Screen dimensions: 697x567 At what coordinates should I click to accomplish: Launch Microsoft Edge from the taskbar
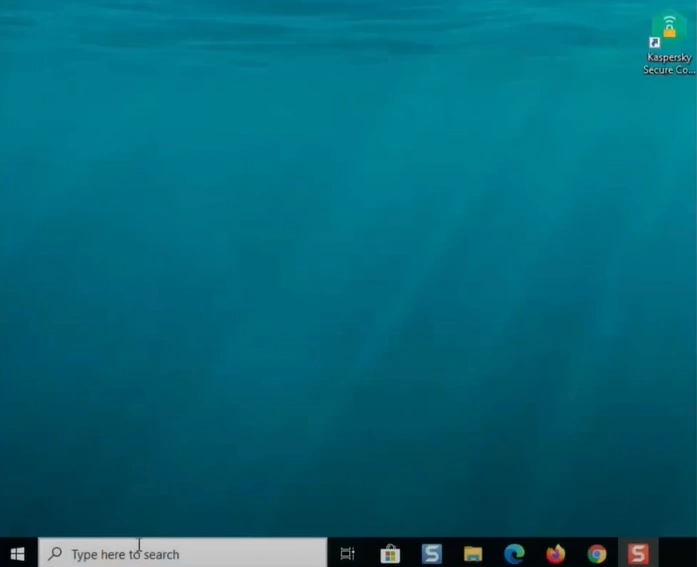514,554
